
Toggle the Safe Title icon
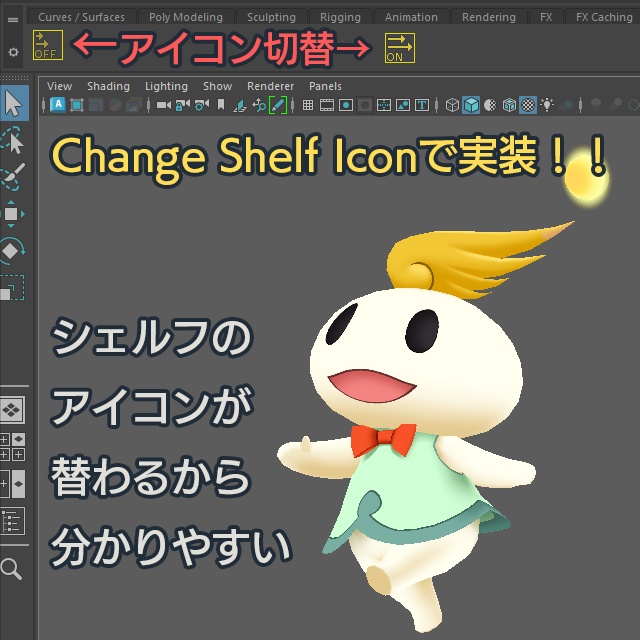[422, 105]
